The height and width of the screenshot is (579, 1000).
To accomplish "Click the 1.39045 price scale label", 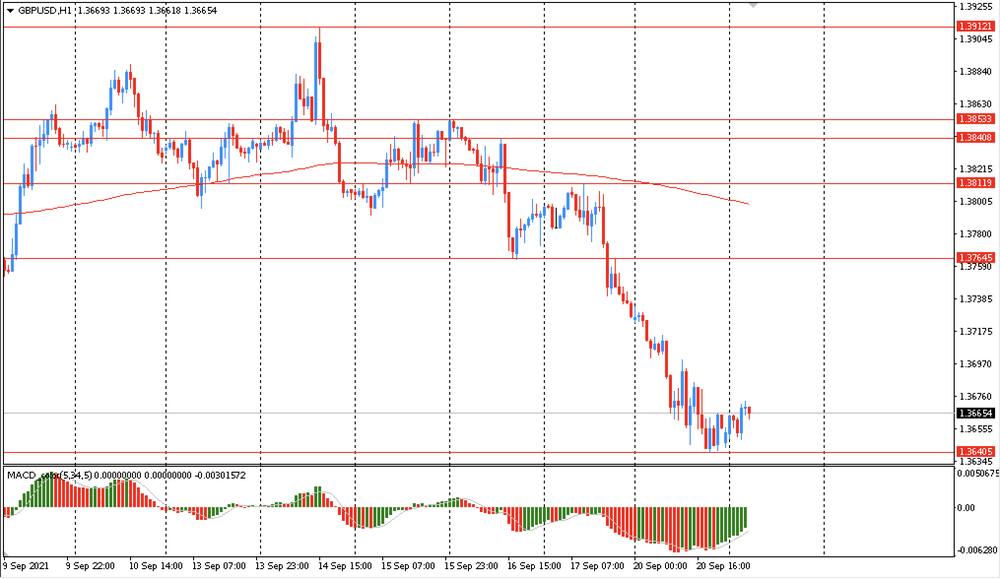I will 976,39.
